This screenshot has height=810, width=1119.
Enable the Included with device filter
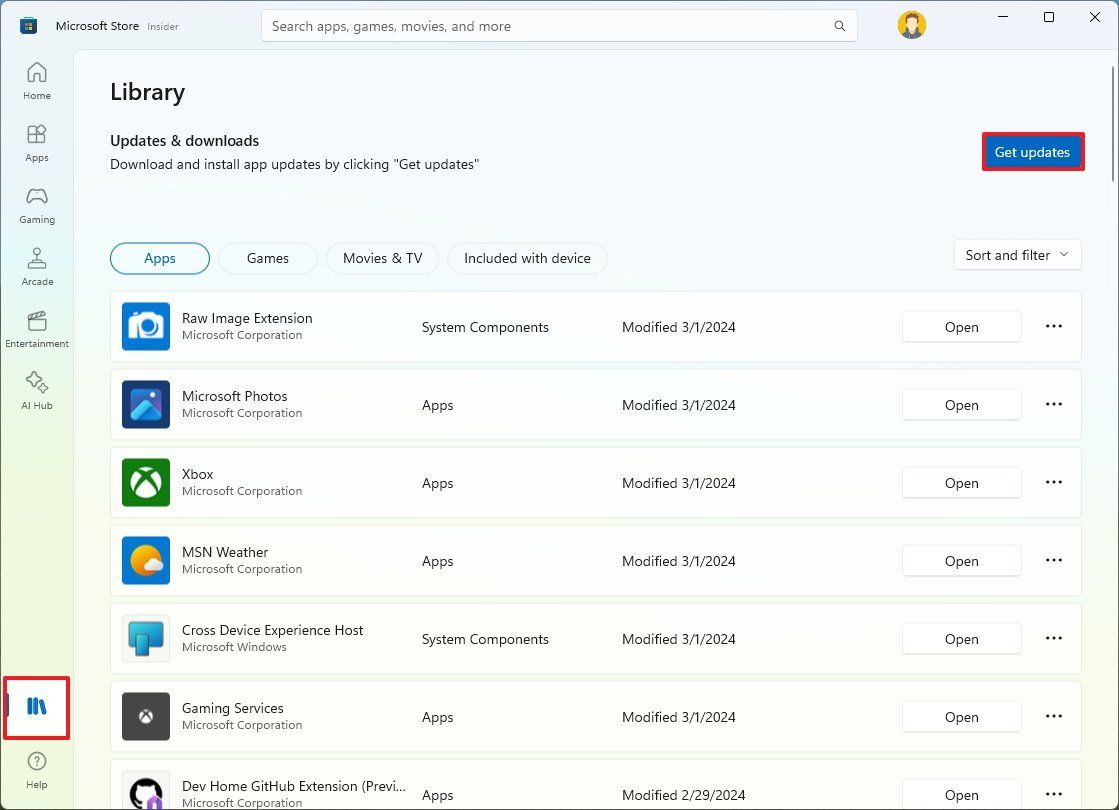point(527,258)
